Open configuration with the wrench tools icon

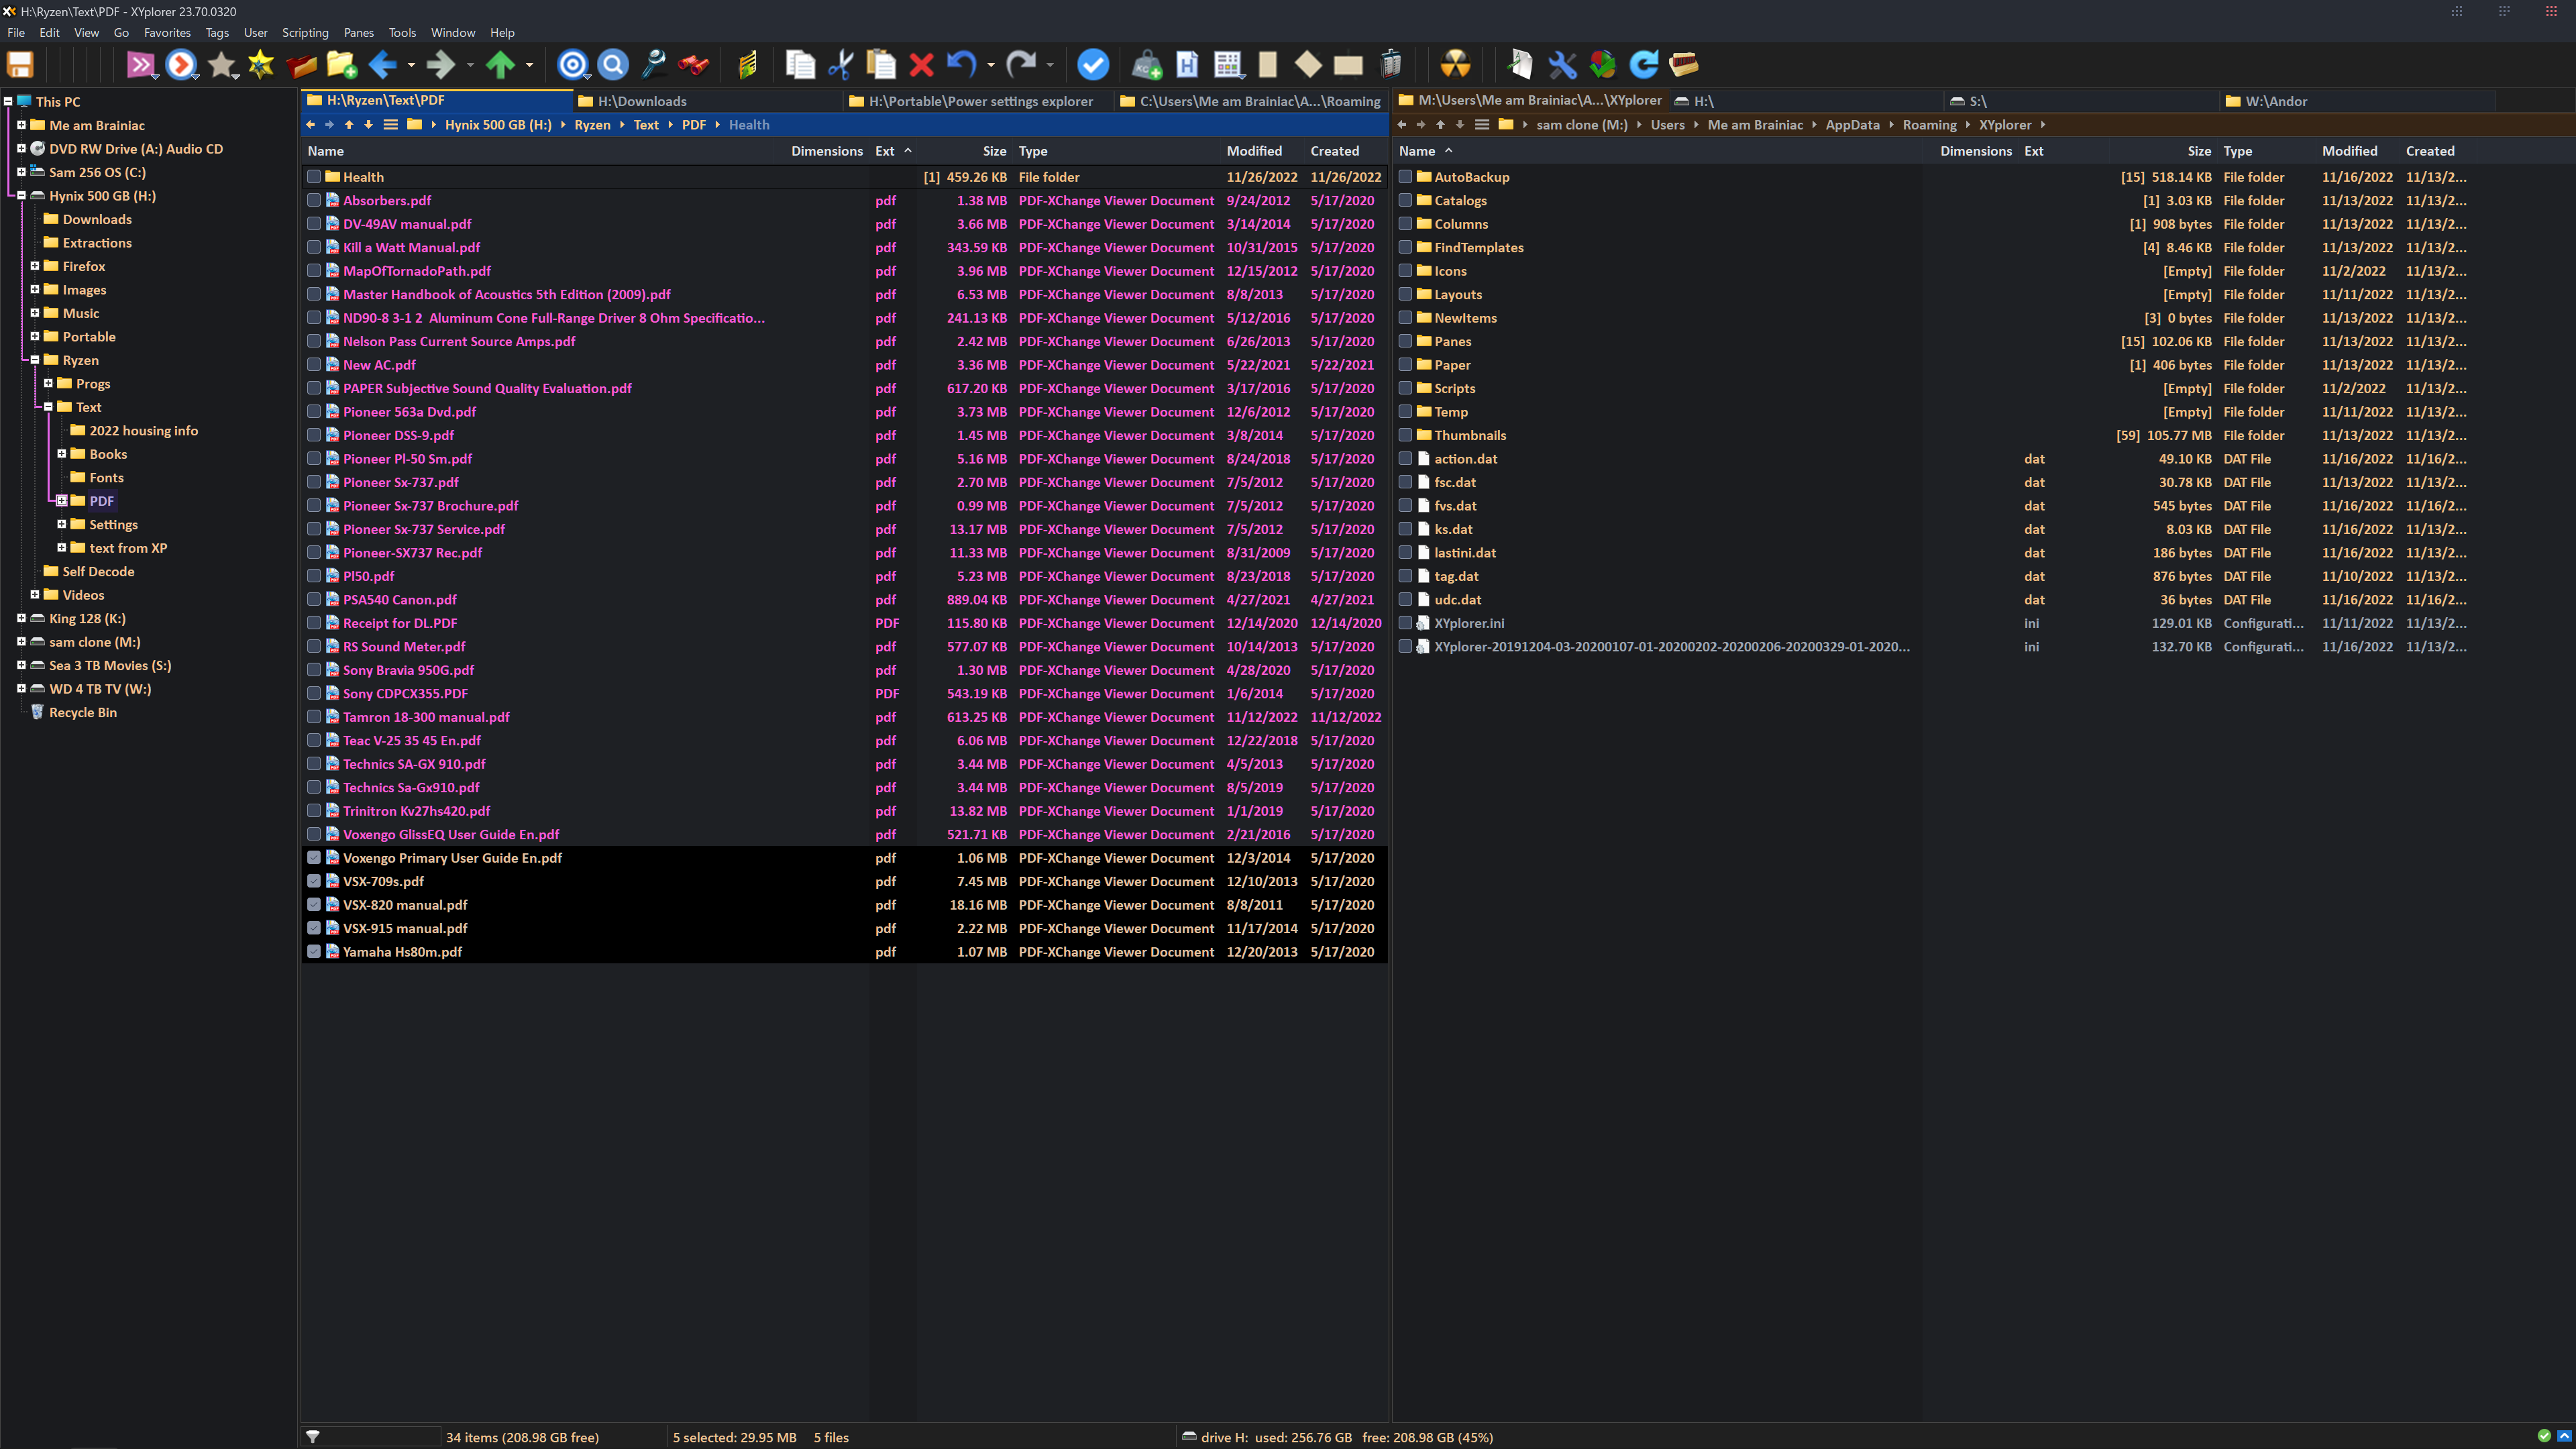1562,65
